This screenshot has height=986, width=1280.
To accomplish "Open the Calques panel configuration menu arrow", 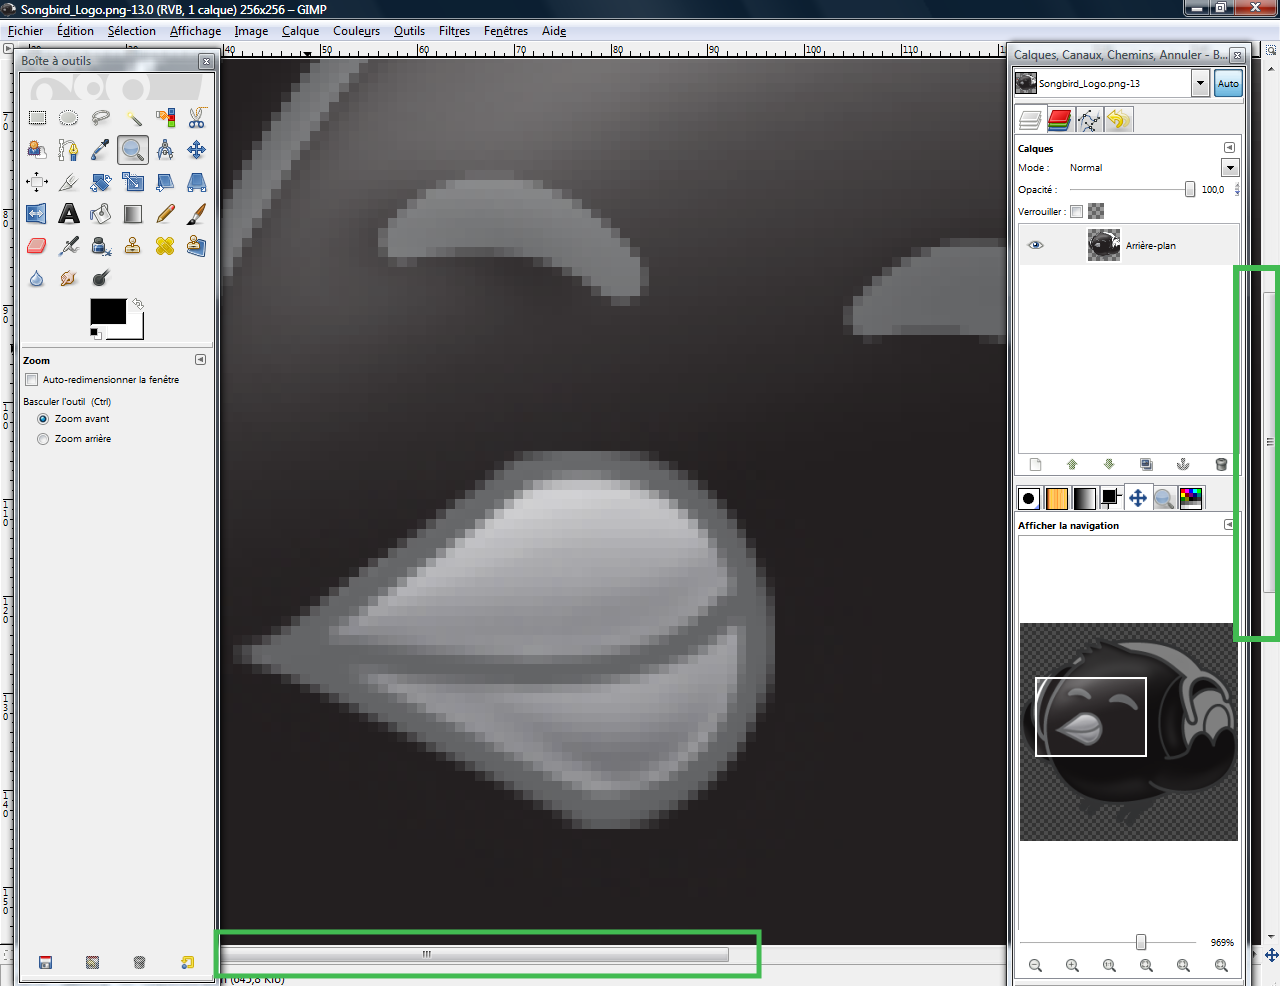I will point(1229,148).
